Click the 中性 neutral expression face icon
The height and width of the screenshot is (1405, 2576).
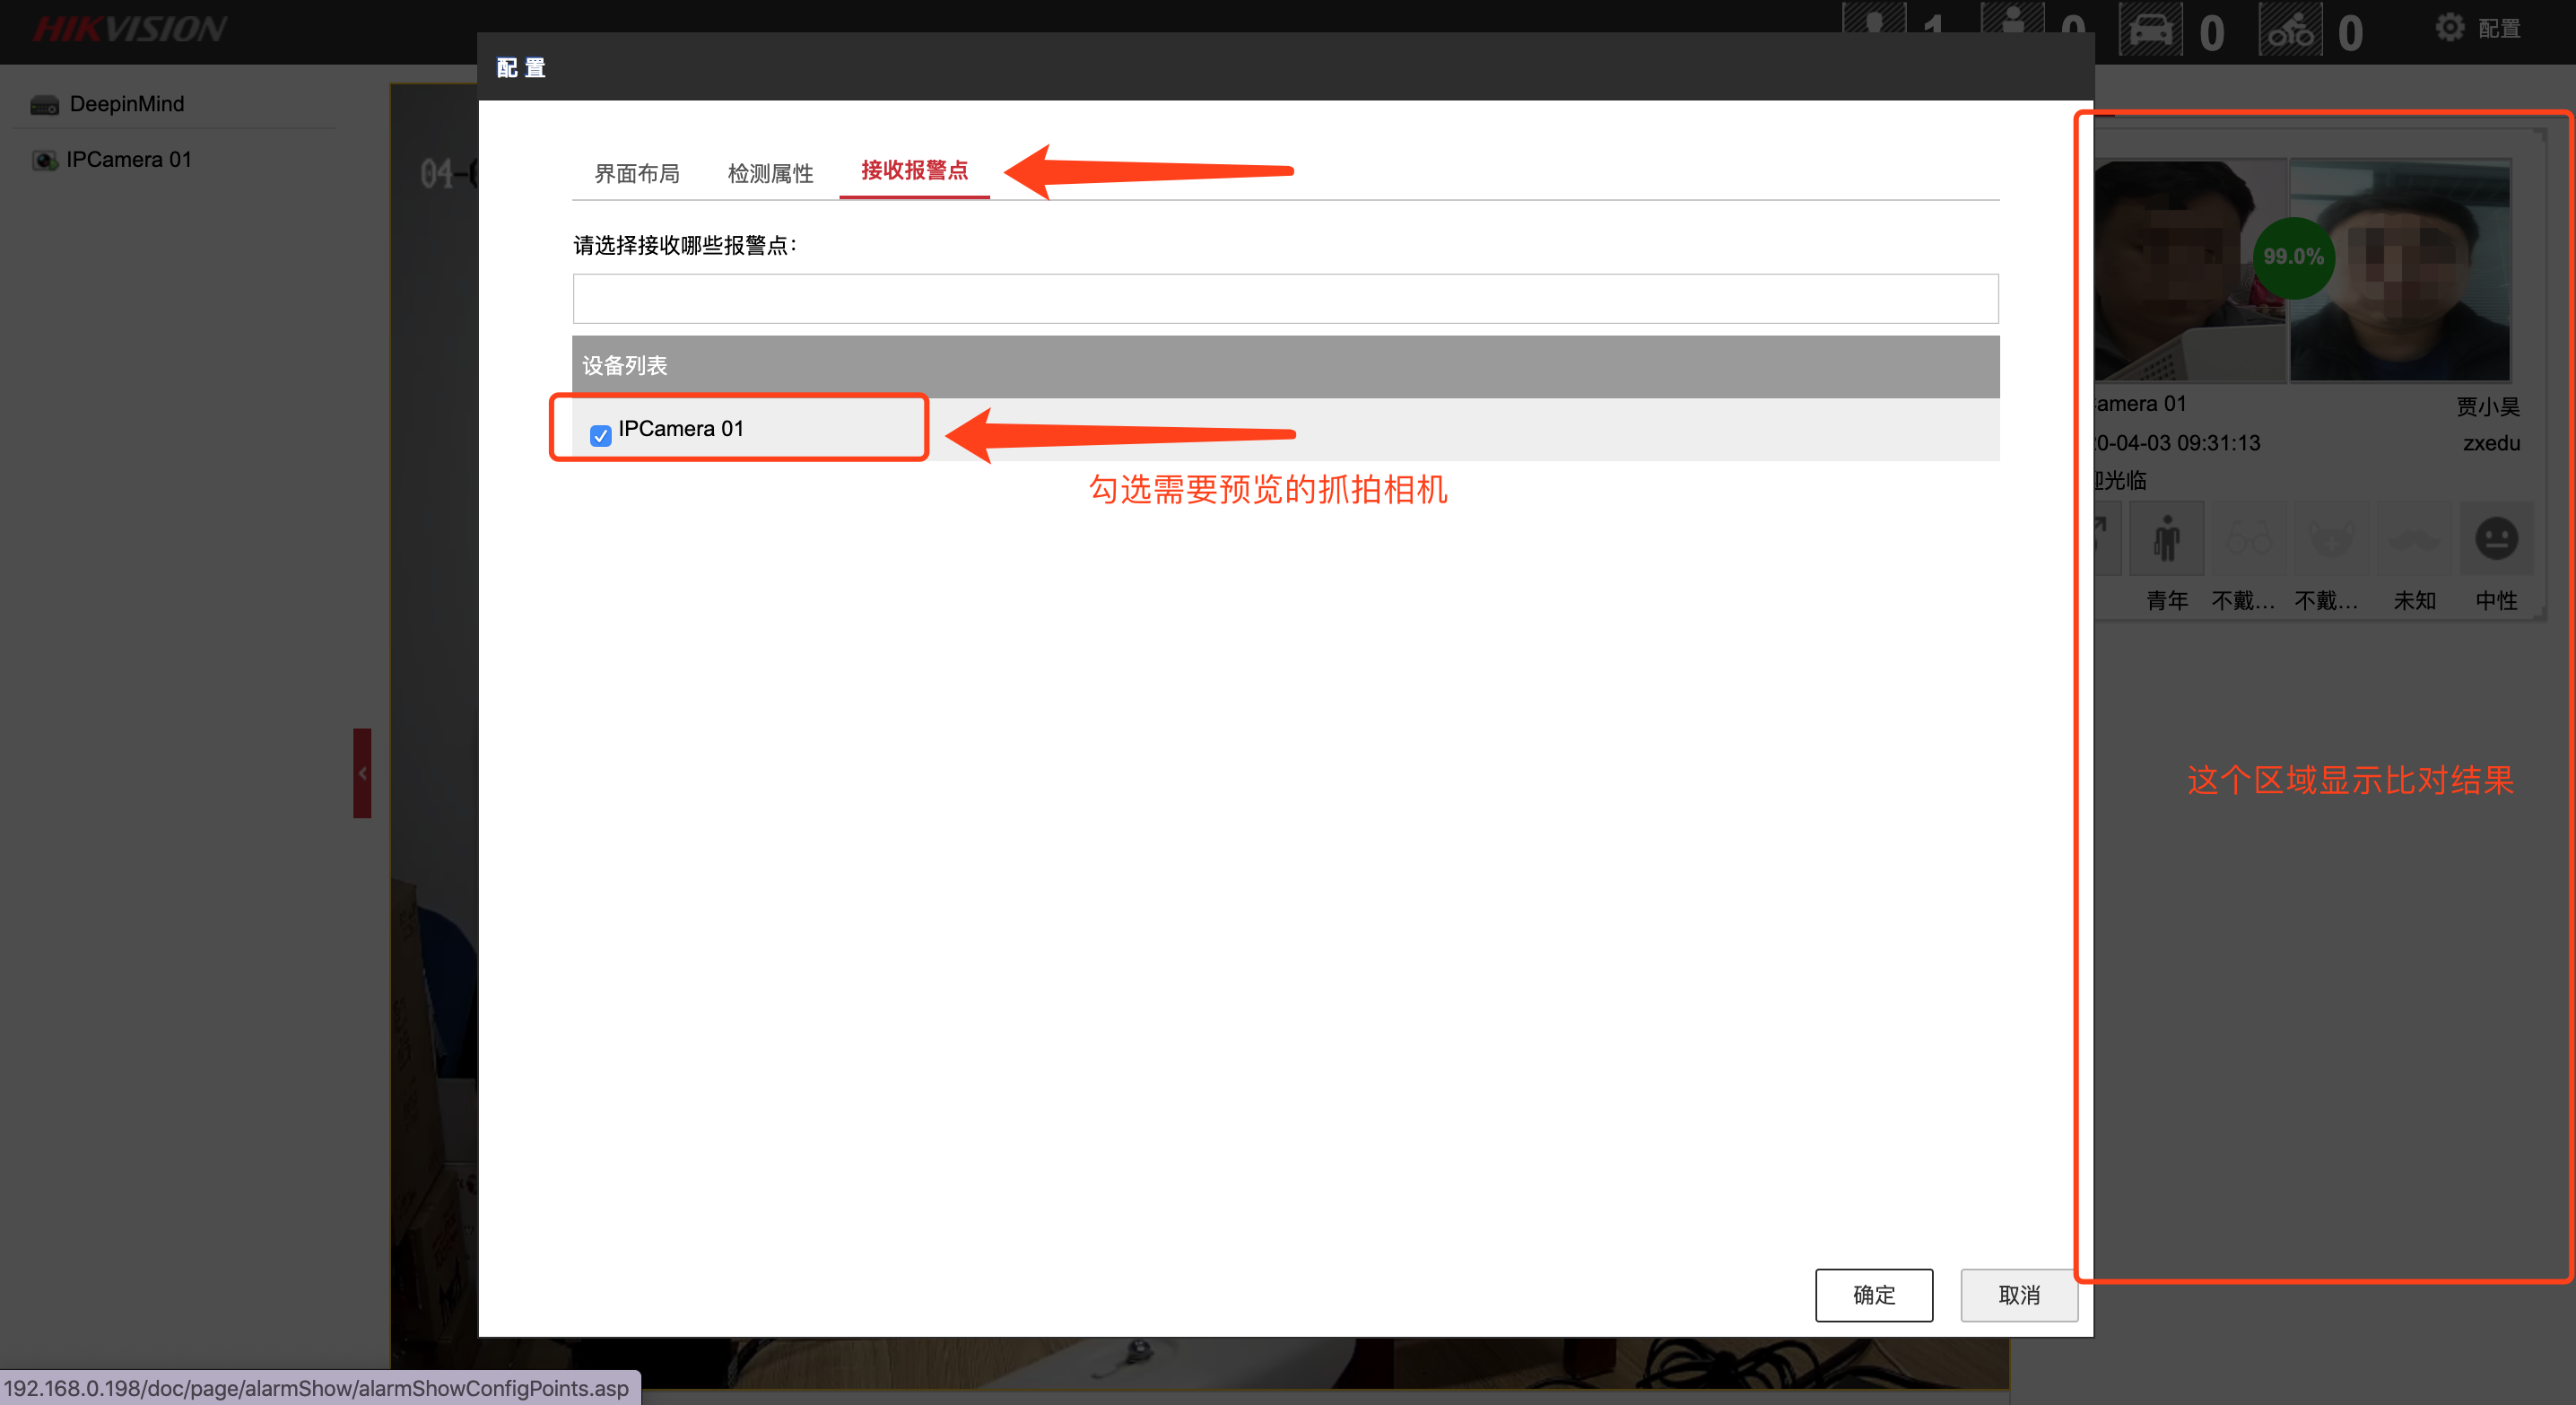2496,540
